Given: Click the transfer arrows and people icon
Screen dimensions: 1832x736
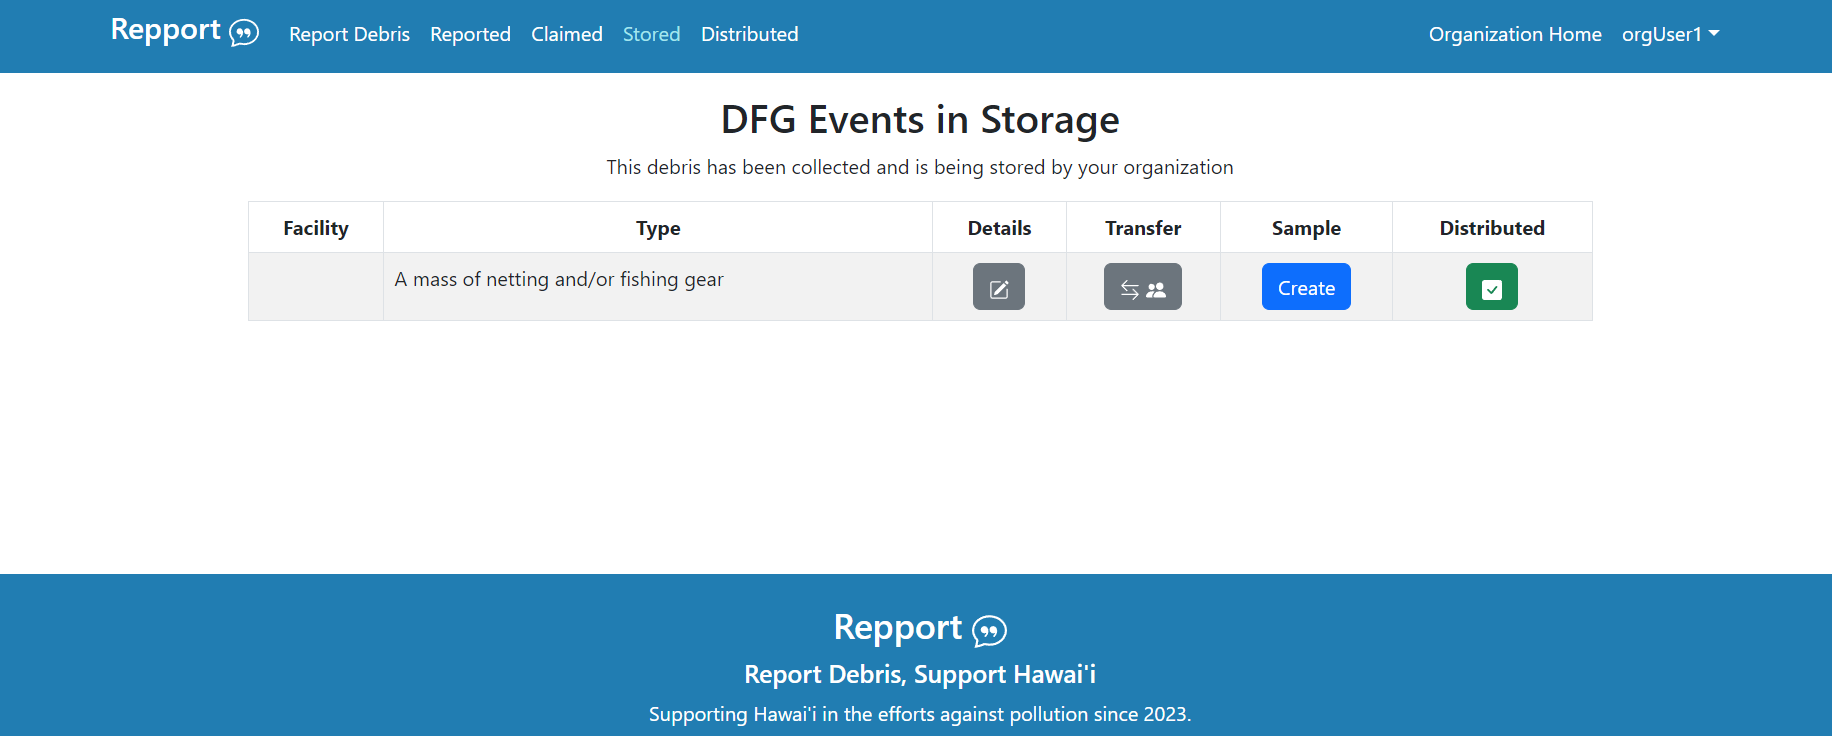Looking at the screenshot, I should point(1142,287).
